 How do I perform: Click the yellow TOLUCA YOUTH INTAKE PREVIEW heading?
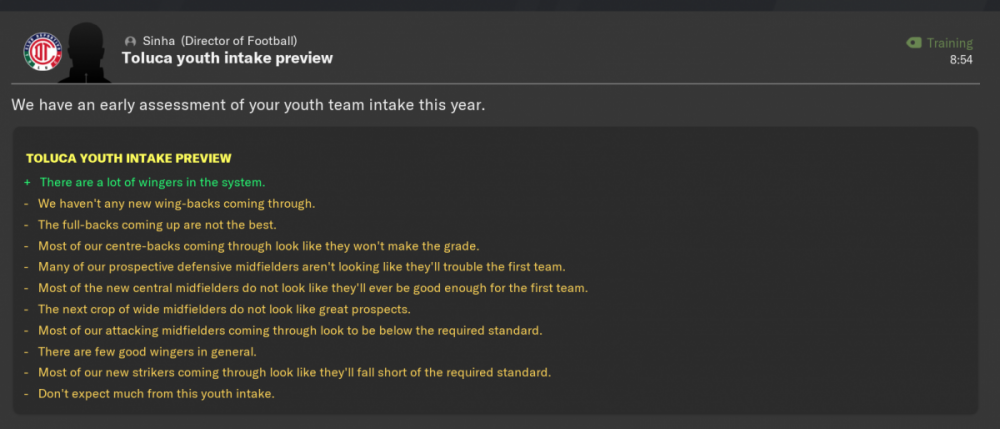129,158
